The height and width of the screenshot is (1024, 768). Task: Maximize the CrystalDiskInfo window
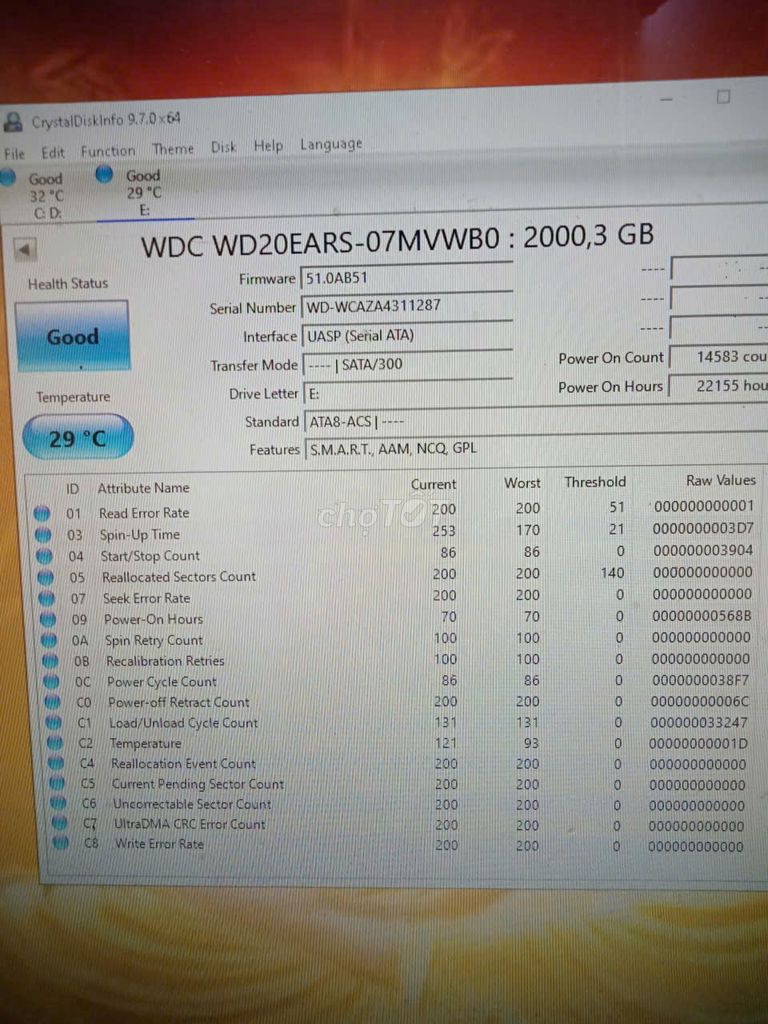tap(723, 97)
